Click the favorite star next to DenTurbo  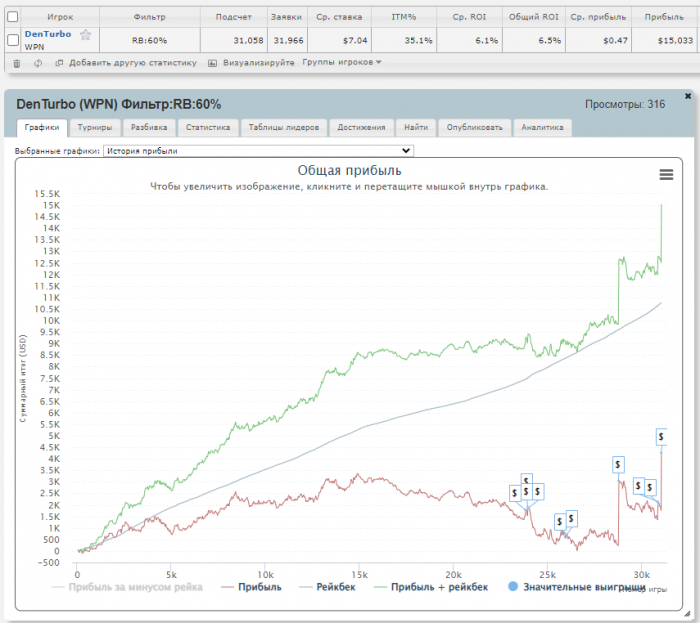(x=85, y=34)
